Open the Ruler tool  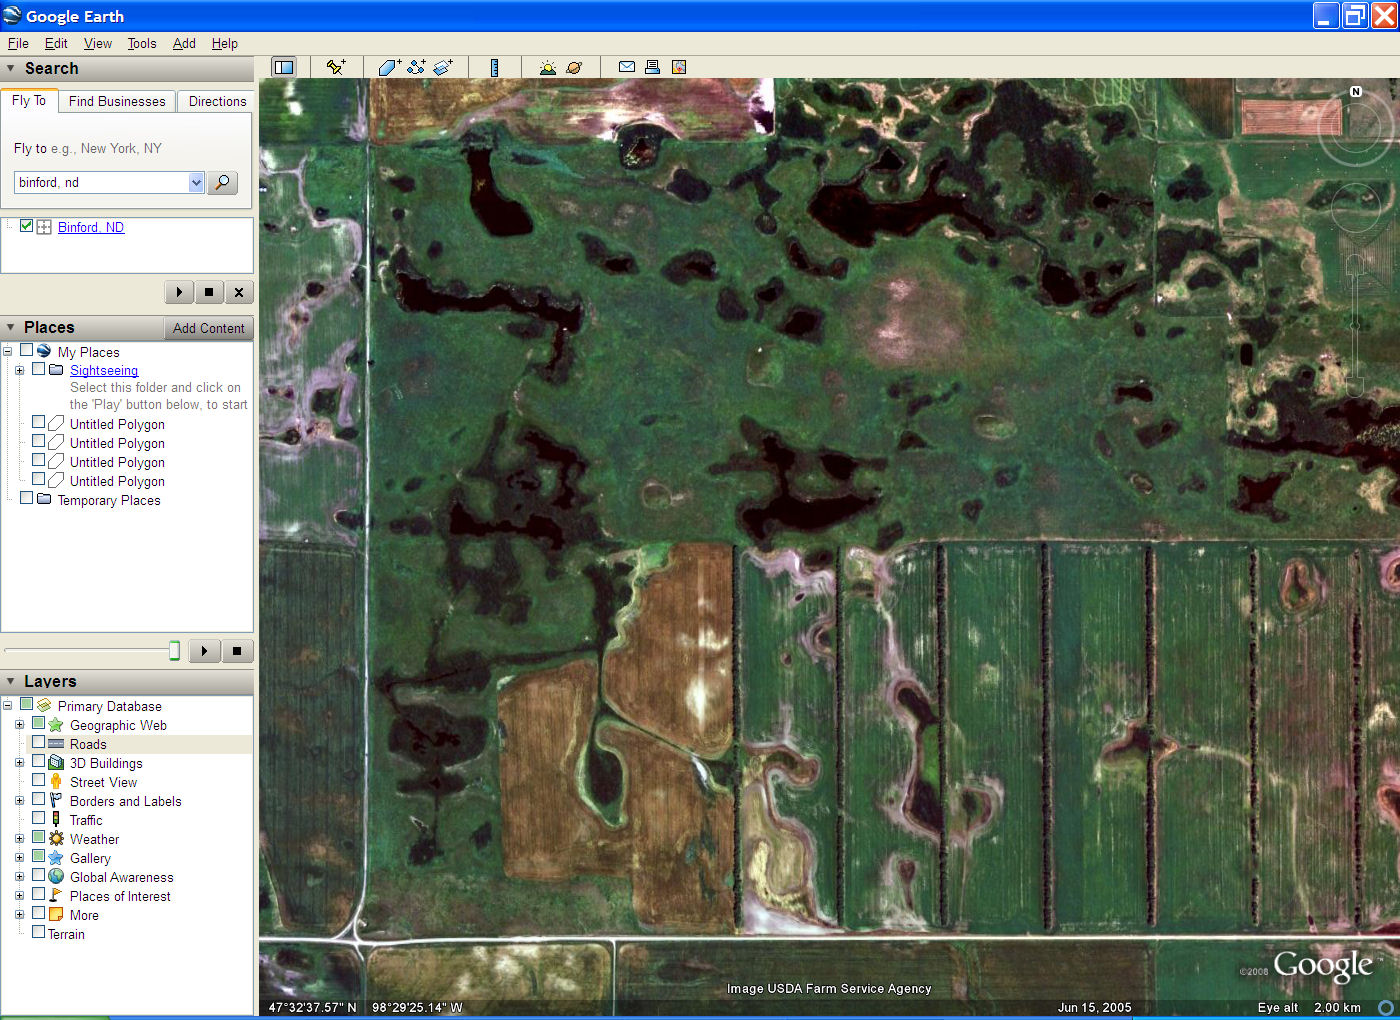click(x=494, y=67)
